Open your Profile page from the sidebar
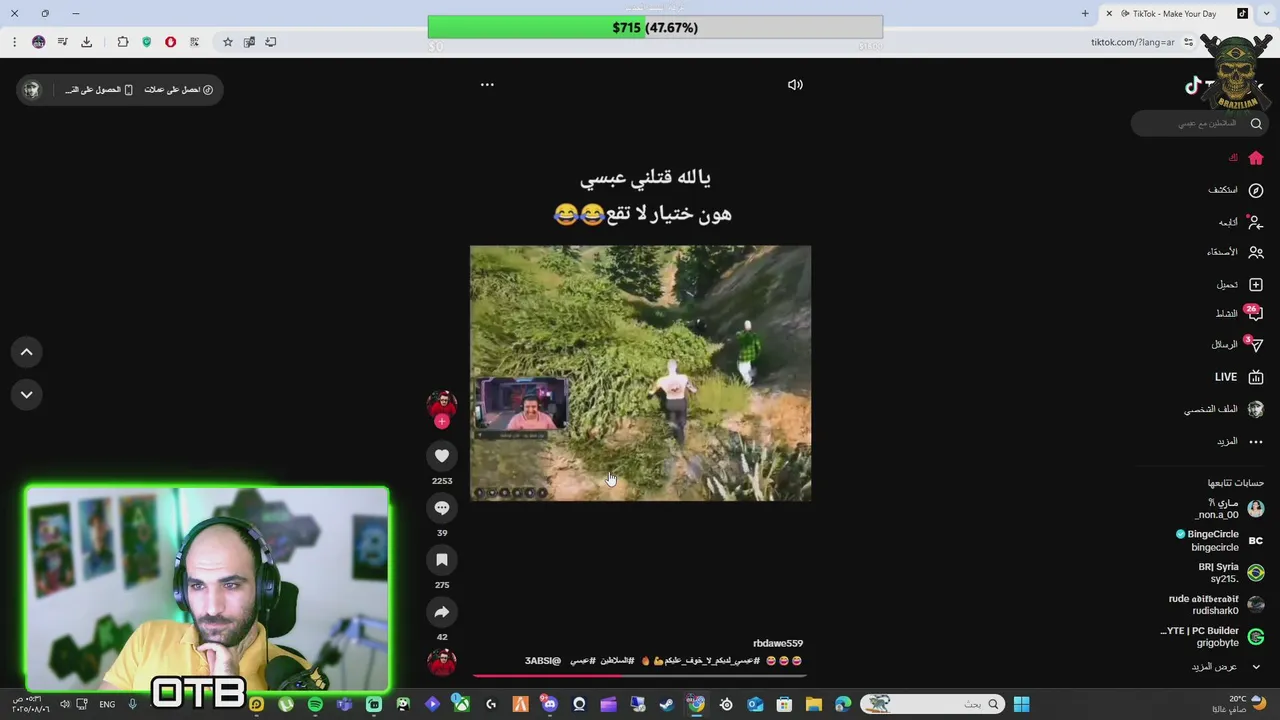1280x720 pixels. tap(1225, 409)
